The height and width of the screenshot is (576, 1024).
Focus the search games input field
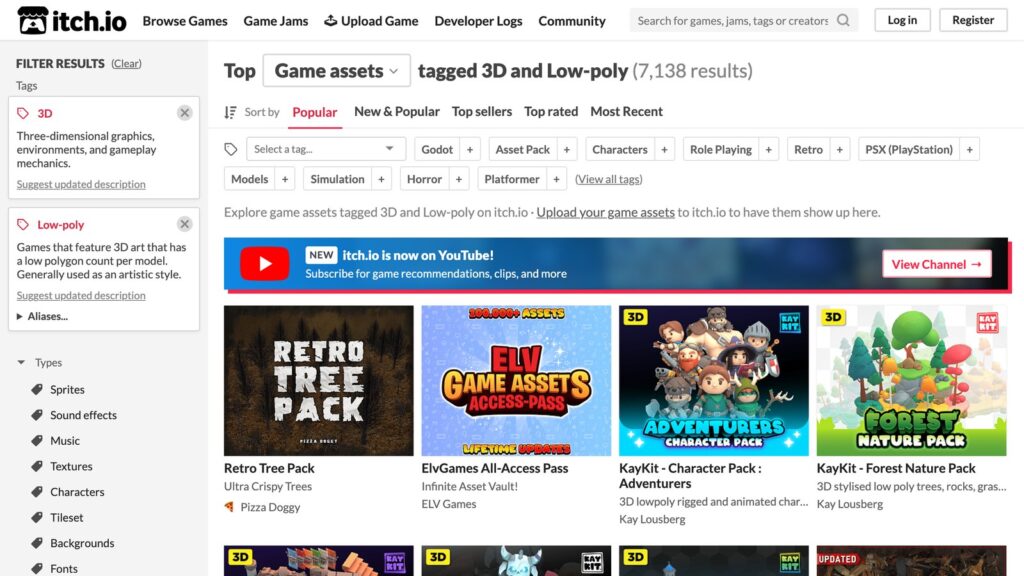(733, 21)
